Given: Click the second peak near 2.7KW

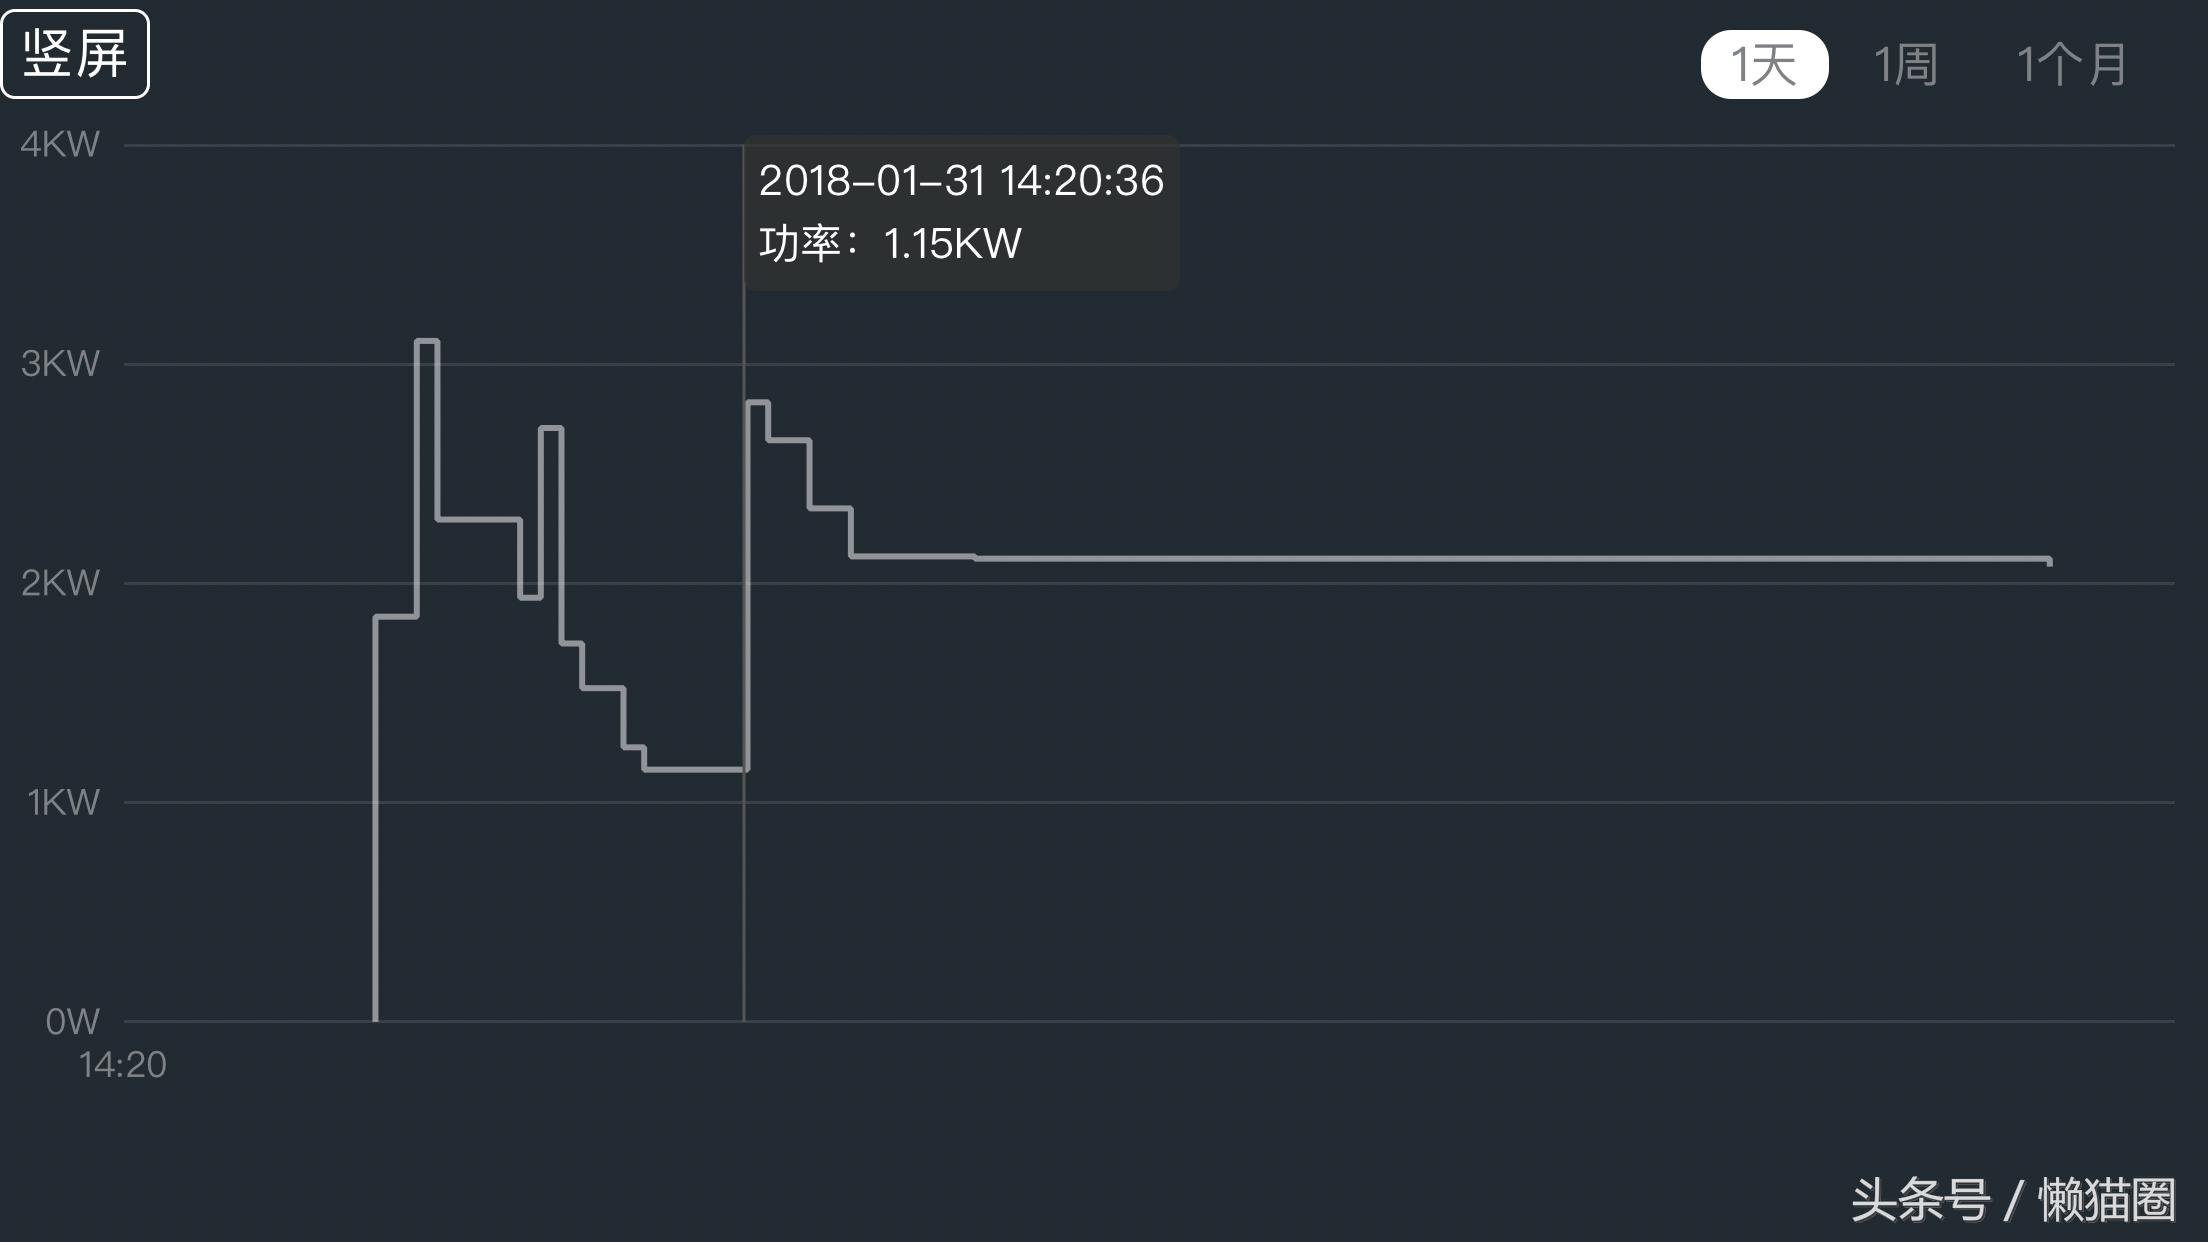Looking at the screenshot, I should [551, 429].
